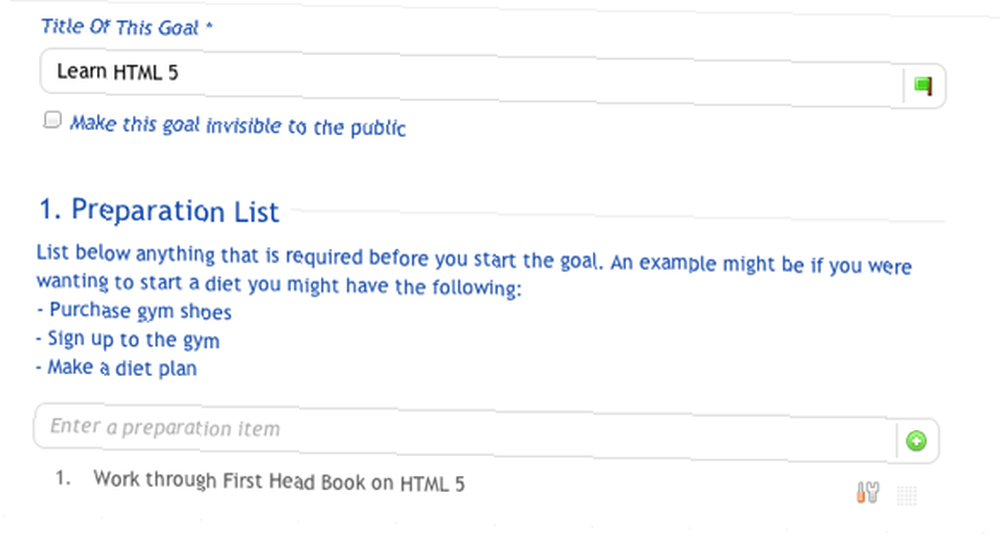
Task: Add preparation item with green plus icon
Action: tap(916, 441)
